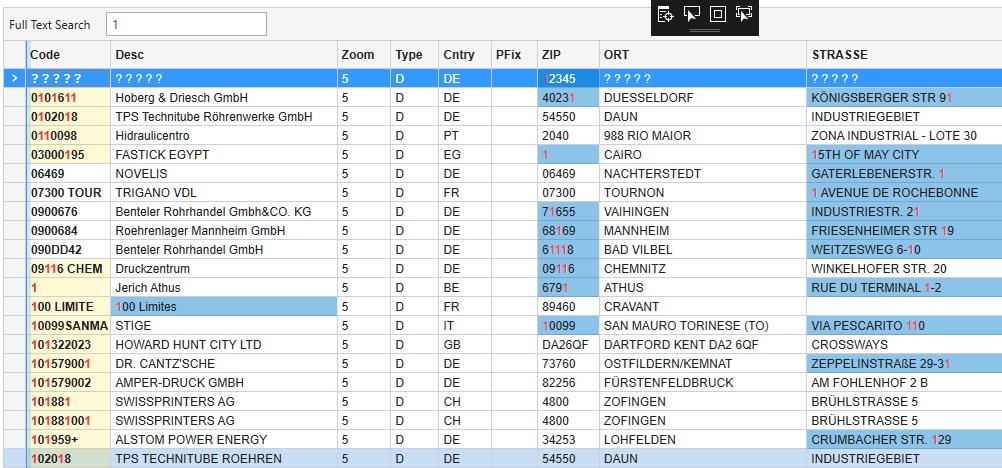Click the FASTICK EGYPT cell
The image size is (1002, 468).
tap(224, 155)
